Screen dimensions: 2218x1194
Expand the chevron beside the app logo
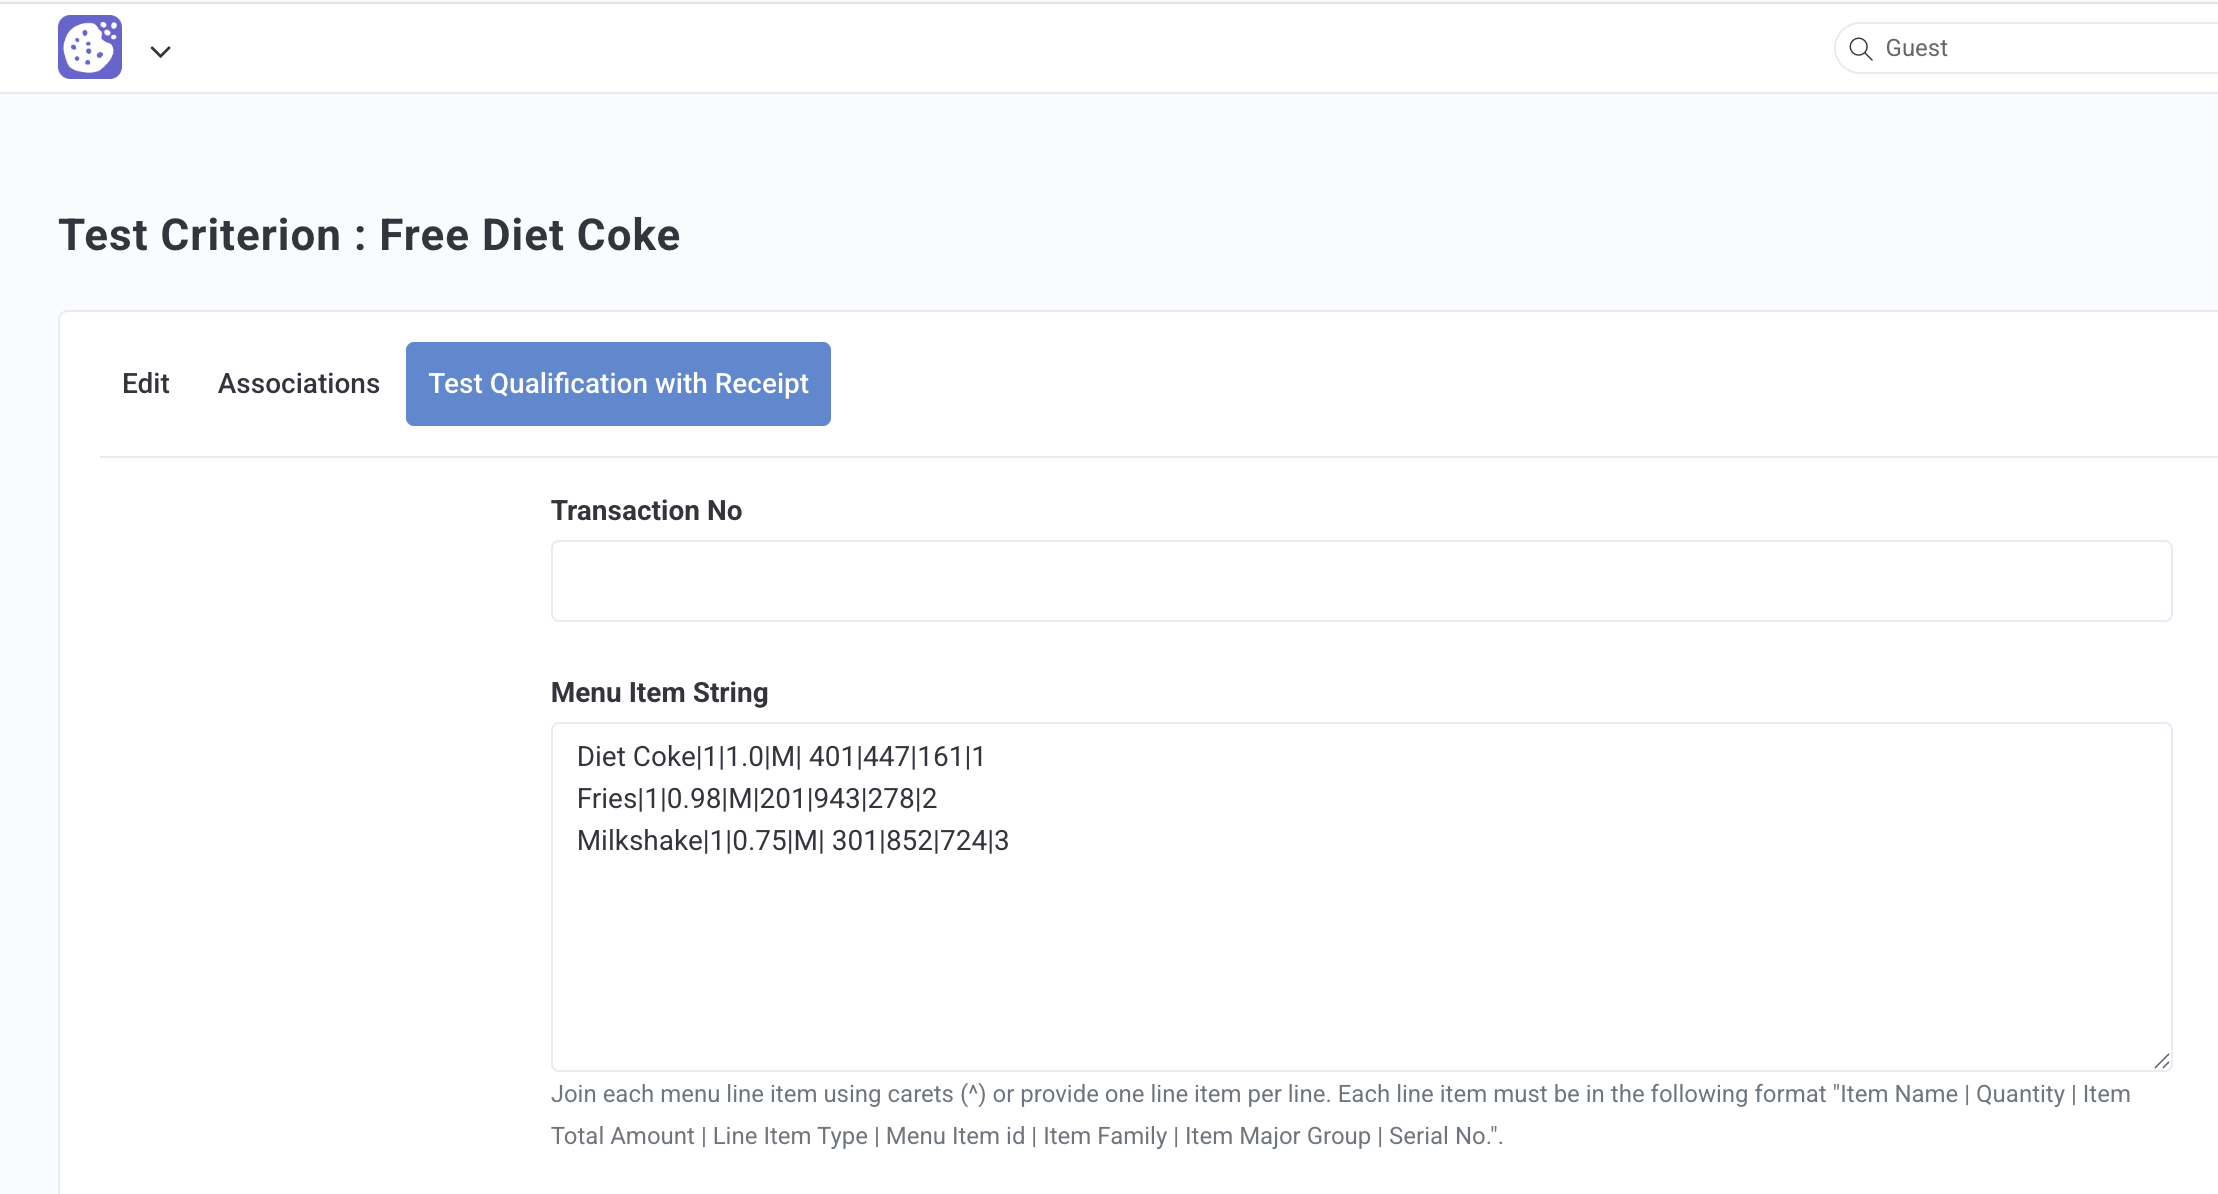click(x=160, y=51)
